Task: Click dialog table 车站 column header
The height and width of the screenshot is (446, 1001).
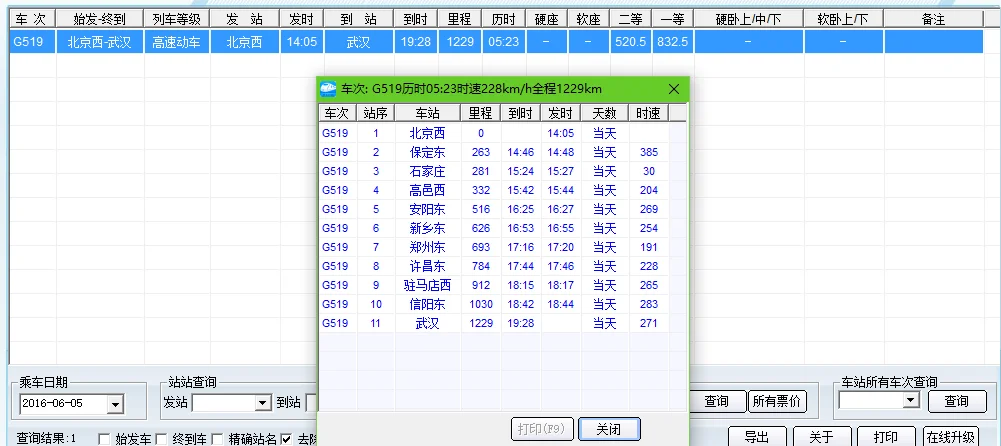Action: tap(428, 113)
